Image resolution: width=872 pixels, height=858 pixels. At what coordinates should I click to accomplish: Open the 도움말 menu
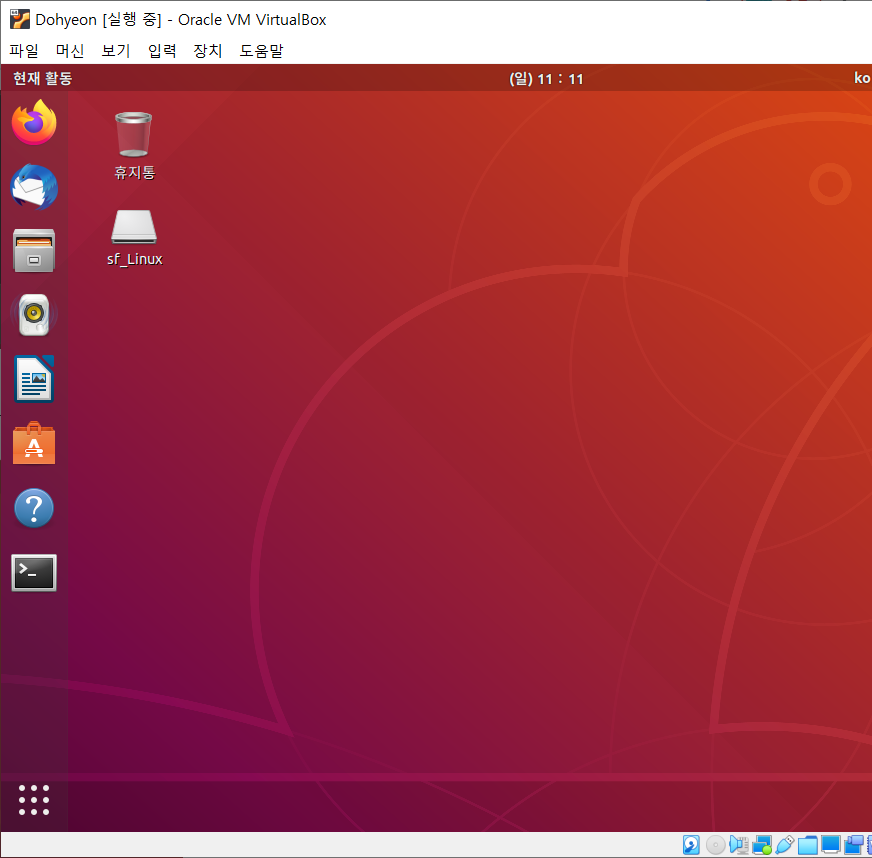point(261,51)
